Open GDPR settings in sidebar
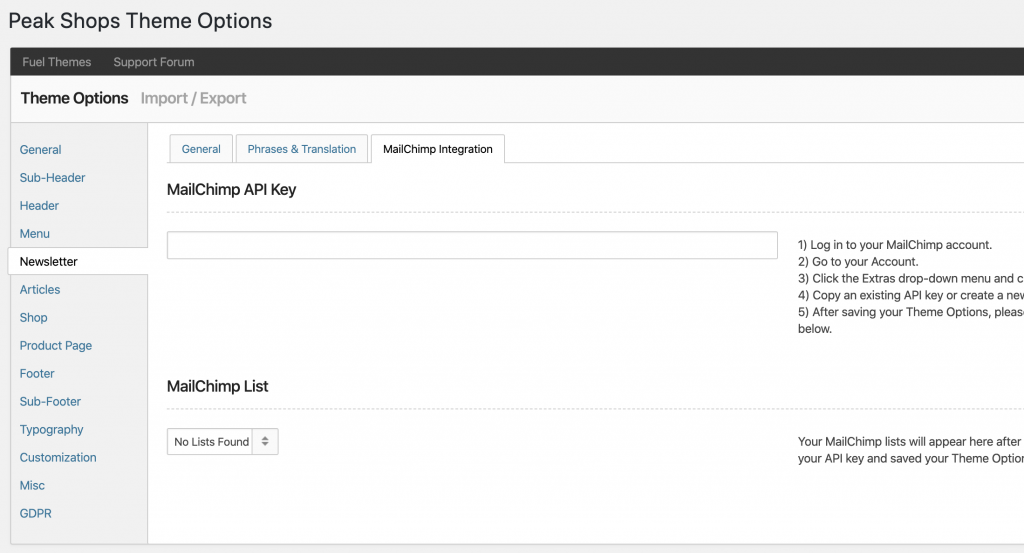Screen dimensions: 1024x553 35,514
